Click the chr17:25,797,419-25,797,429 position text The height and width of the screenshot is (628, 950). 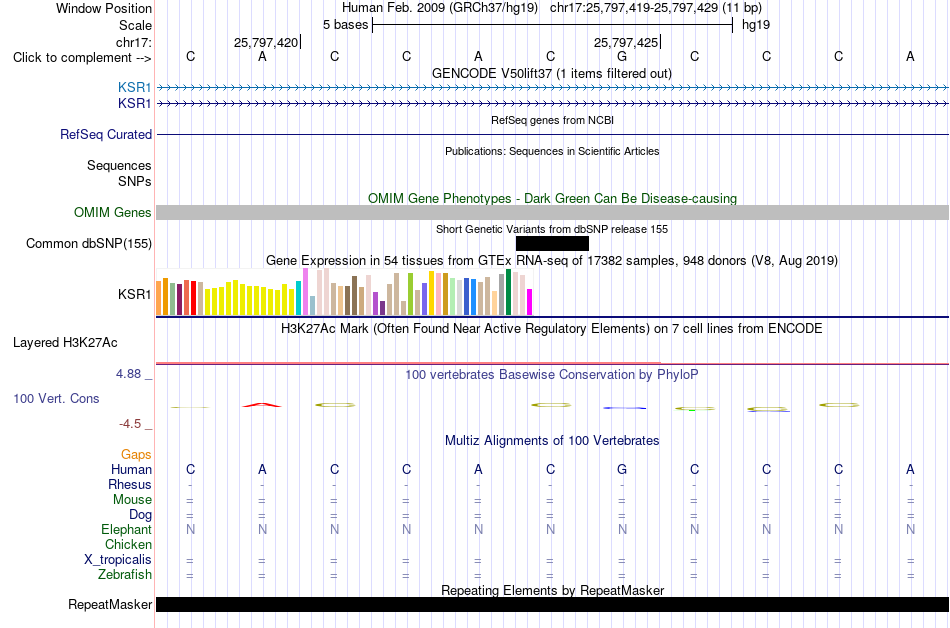656,8
